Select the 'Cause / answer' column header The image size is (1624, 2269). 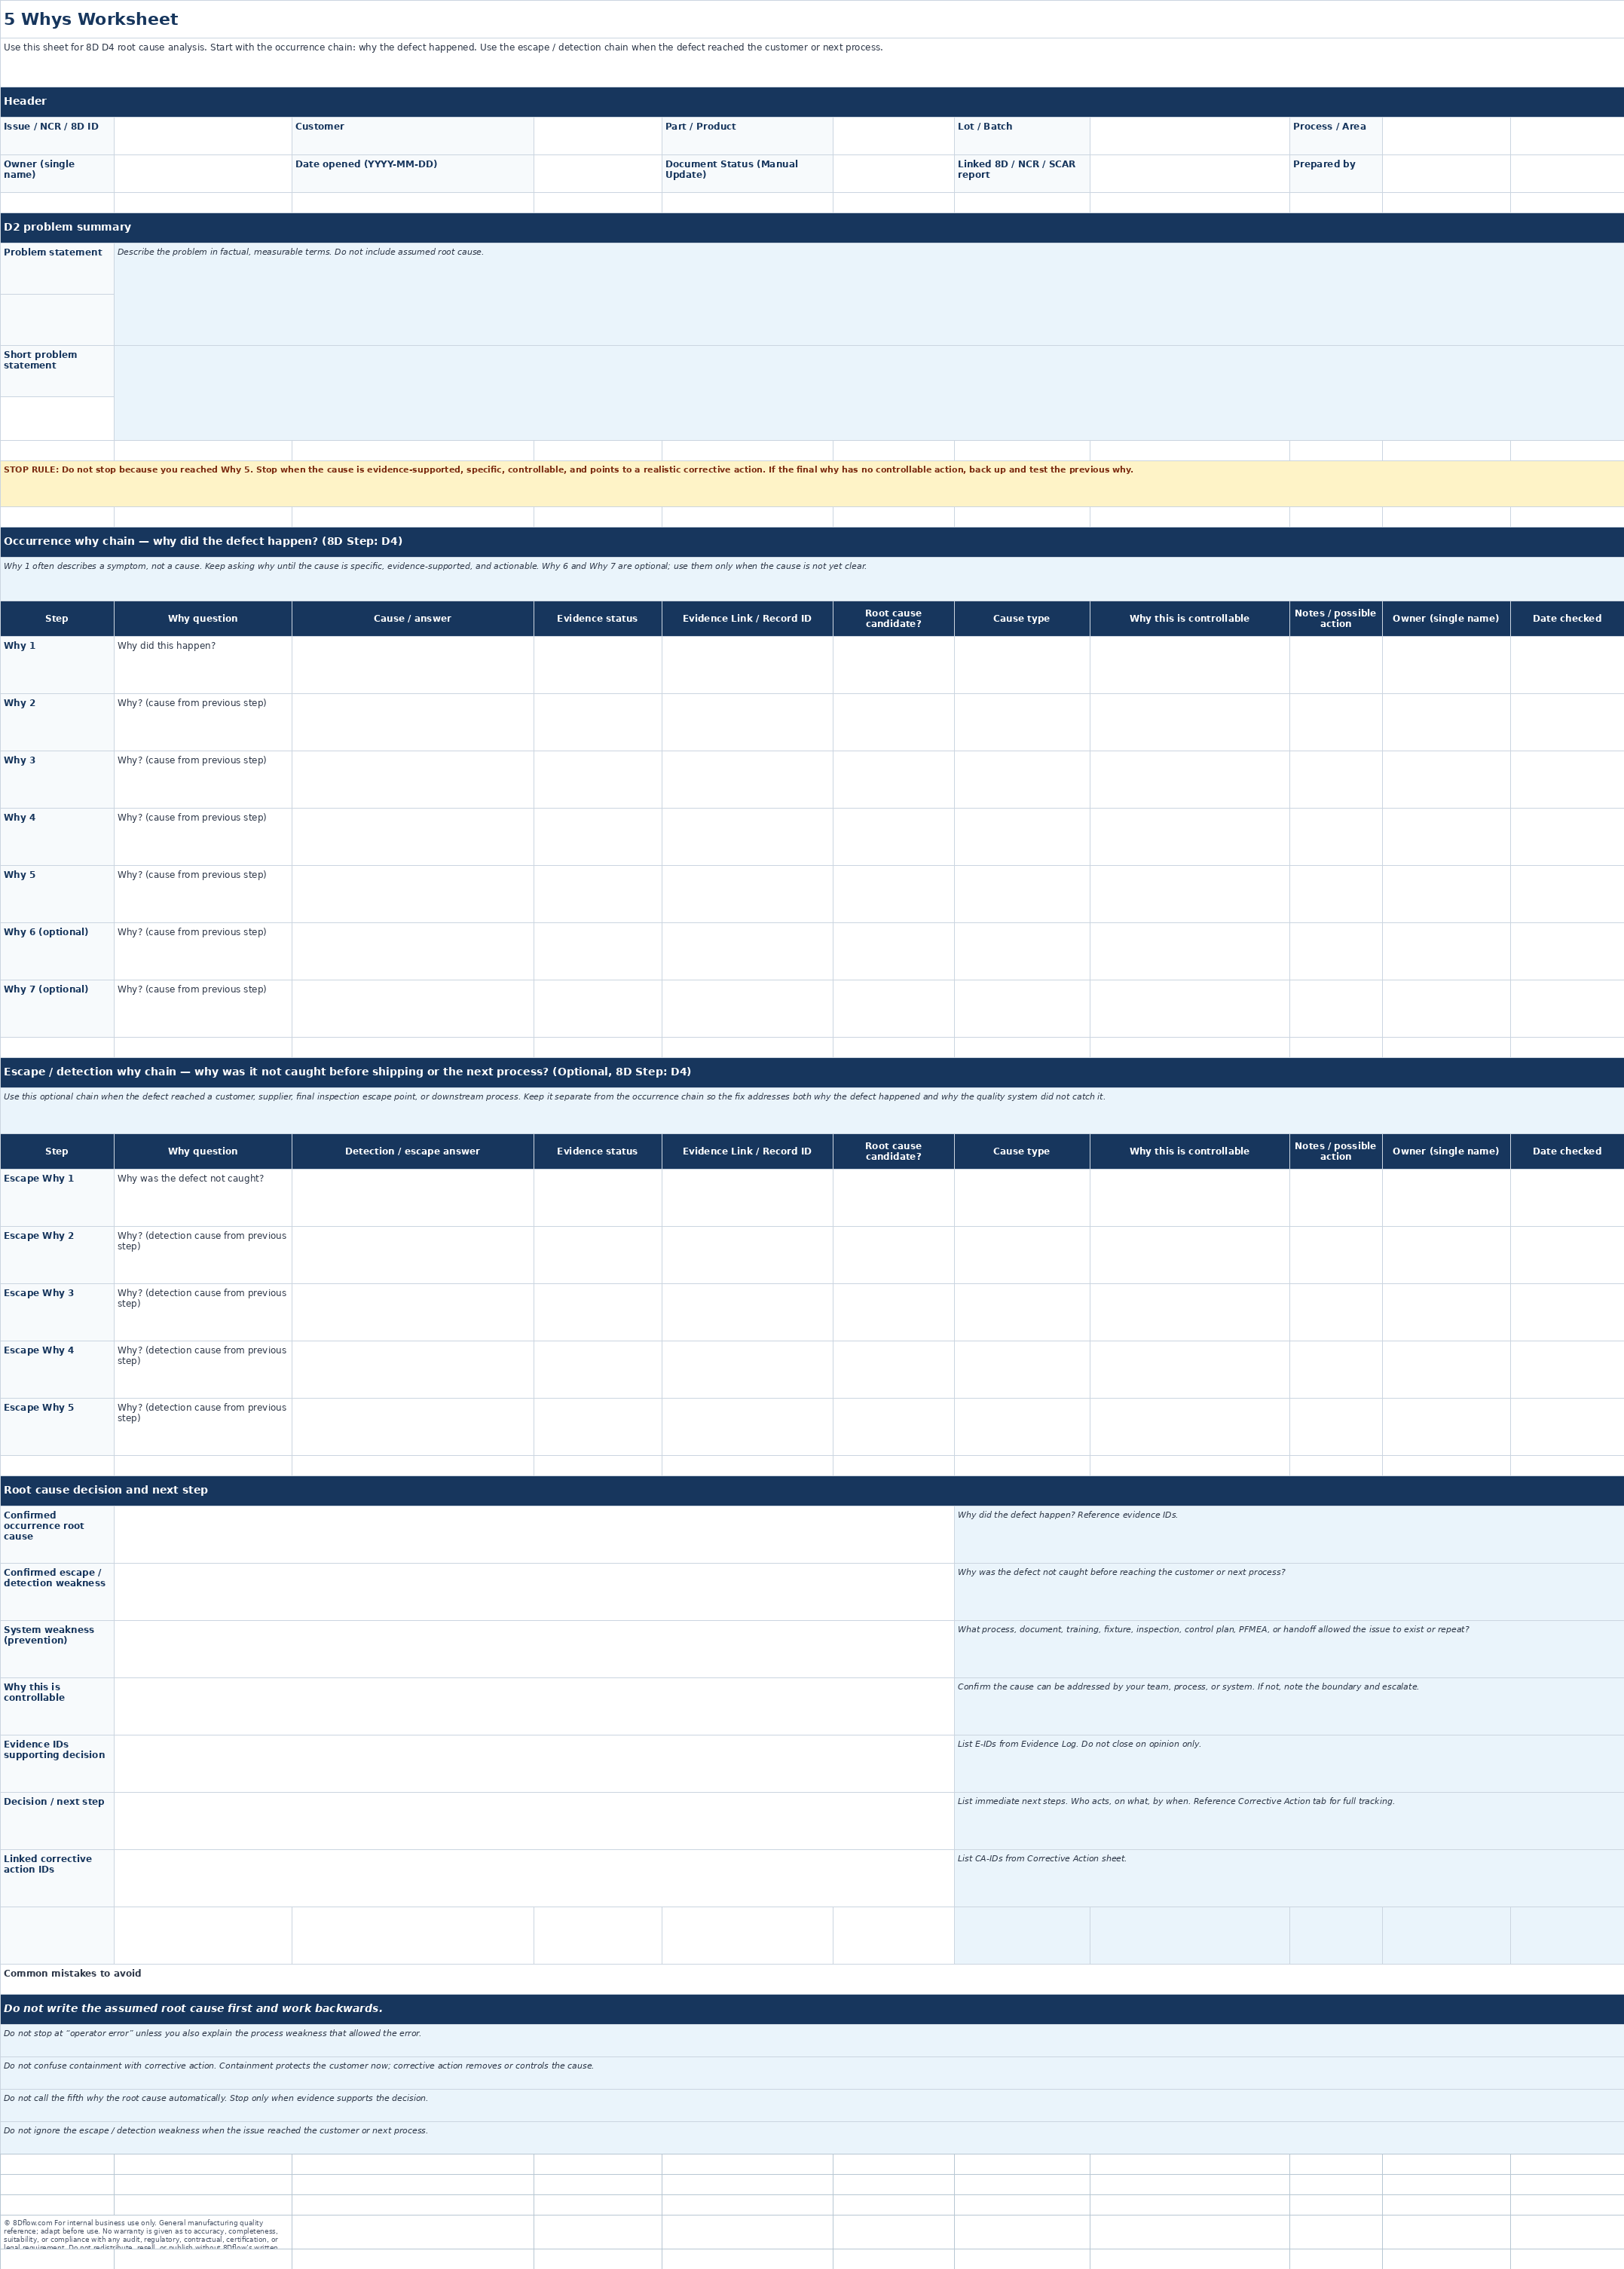click(x=412, y=618)
